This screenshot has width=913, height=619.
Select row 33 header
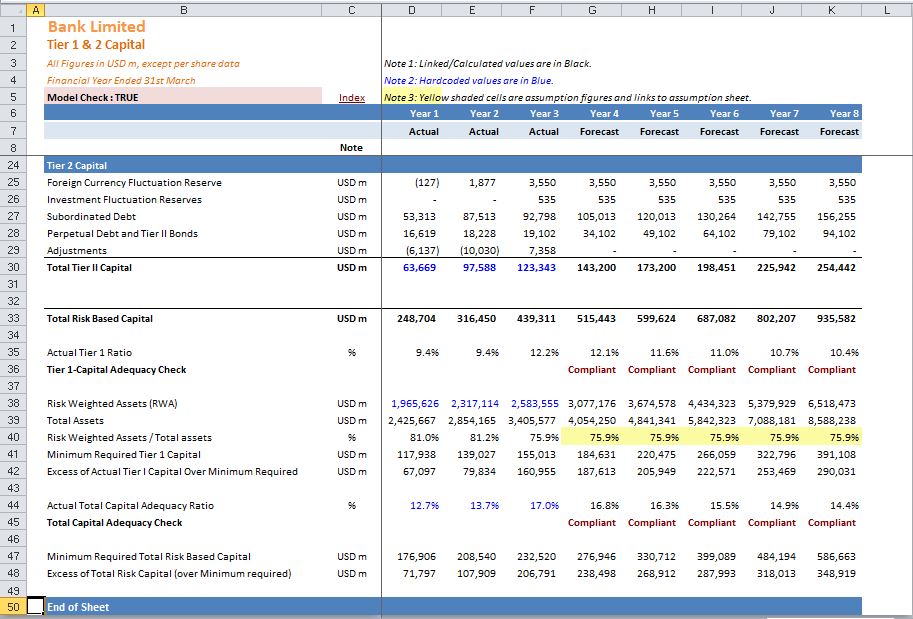pyautogui.click(x=13, y=319)
